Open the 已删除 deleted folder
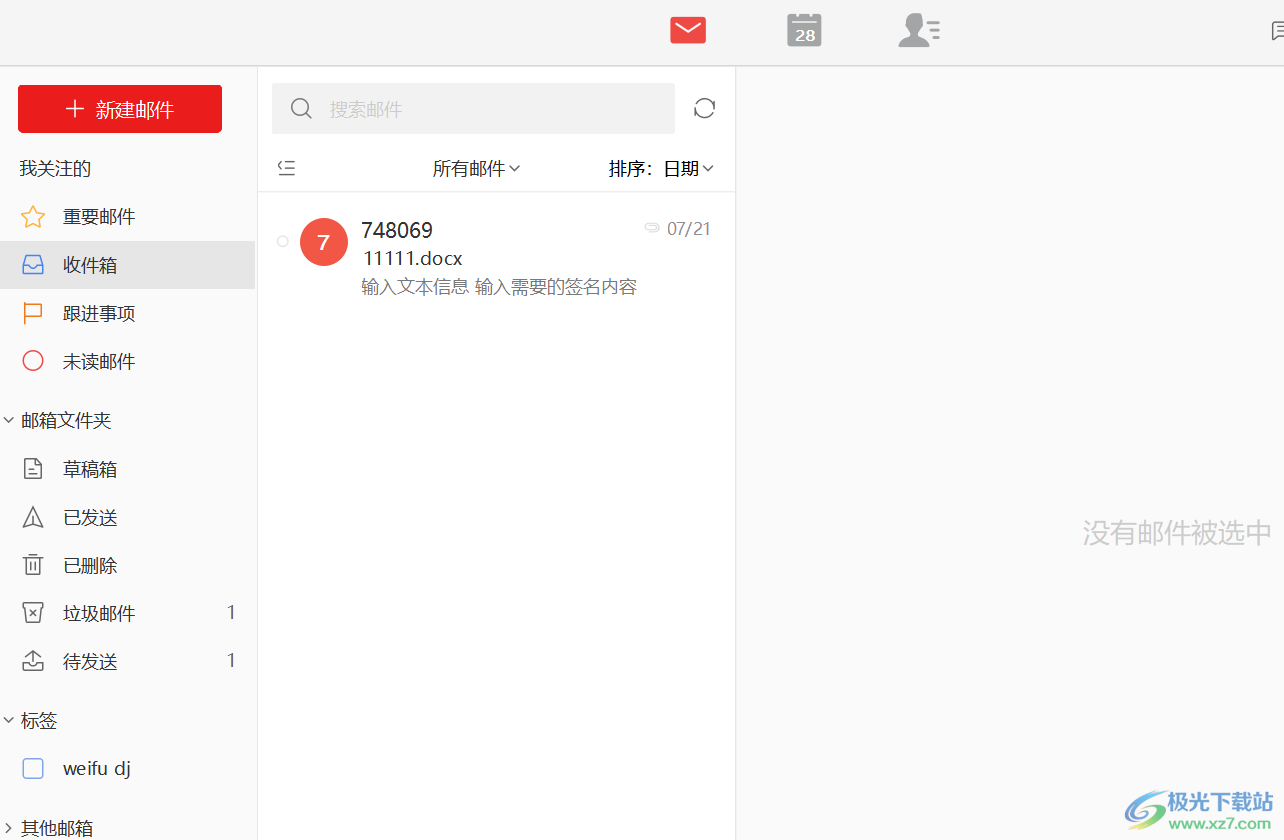1284x840 pixels. click(x=127, y=565)
